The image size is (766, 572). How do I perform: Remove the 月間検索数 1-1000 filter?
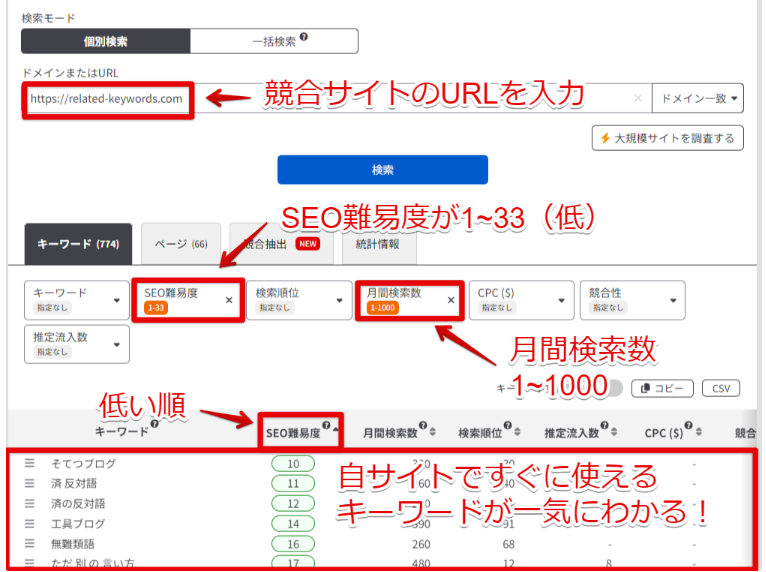(451, 299)
